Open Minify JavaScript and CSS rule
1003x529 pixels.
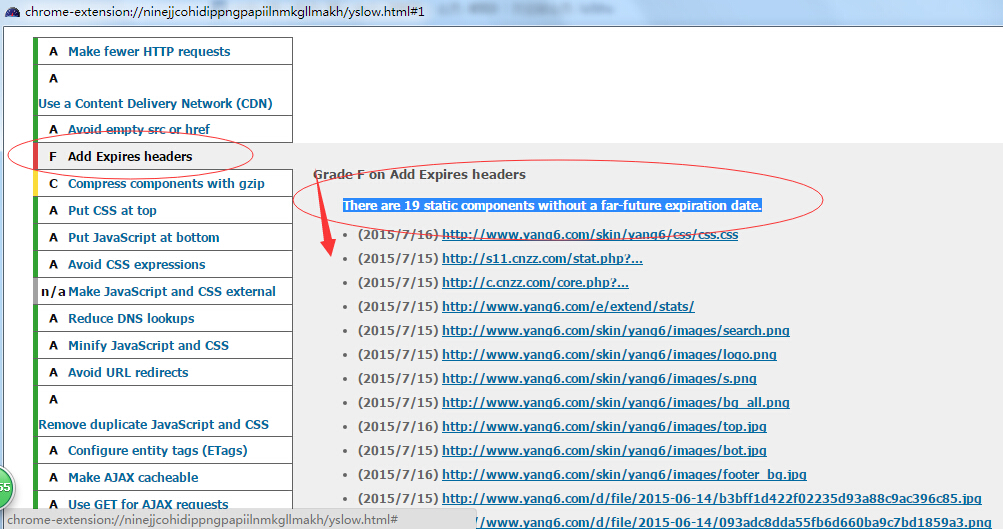(x=148, y=345)
